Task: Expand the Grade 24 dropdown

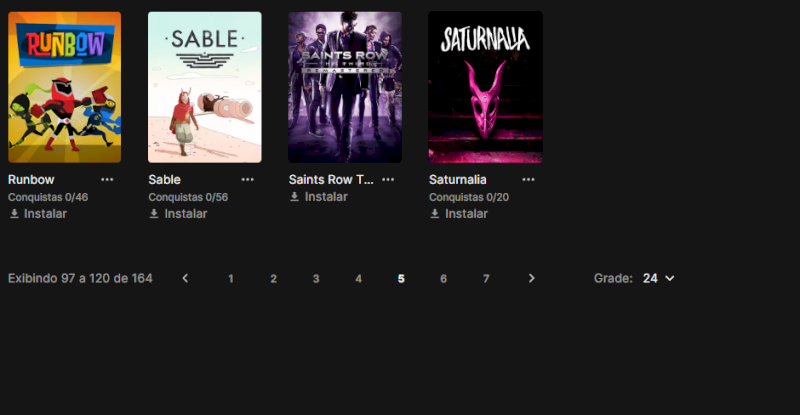Action: click(658, 278)
